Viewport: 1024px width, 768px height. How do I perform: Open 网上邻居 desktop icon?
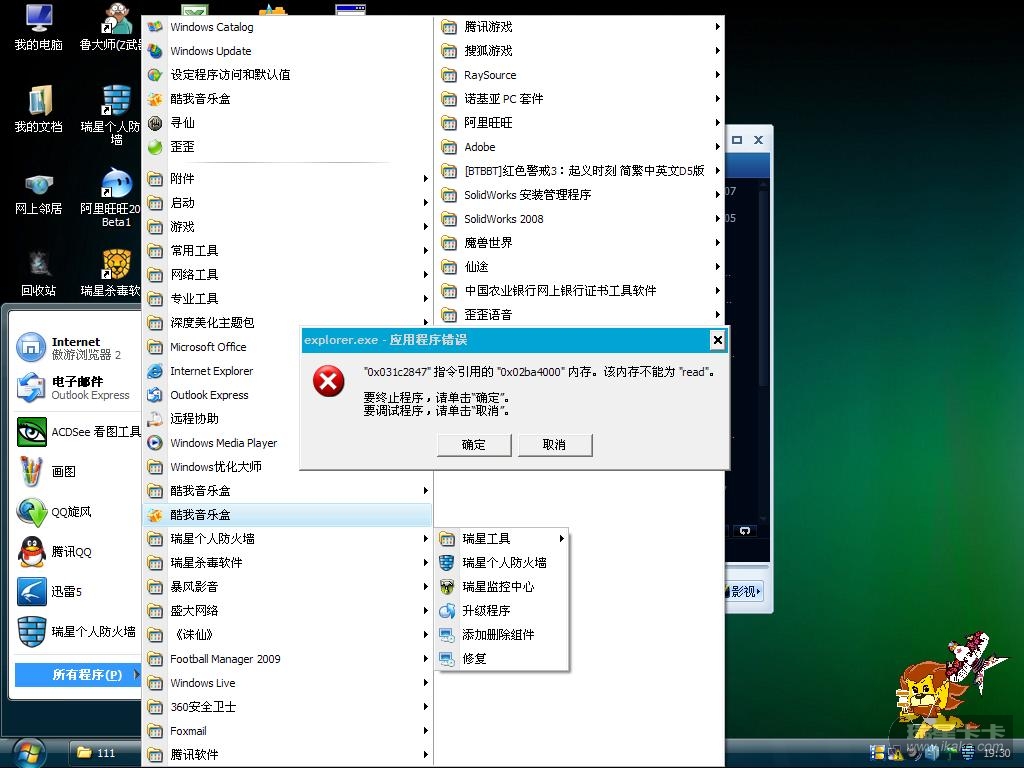pyautogui.click(x=39, y=193)
